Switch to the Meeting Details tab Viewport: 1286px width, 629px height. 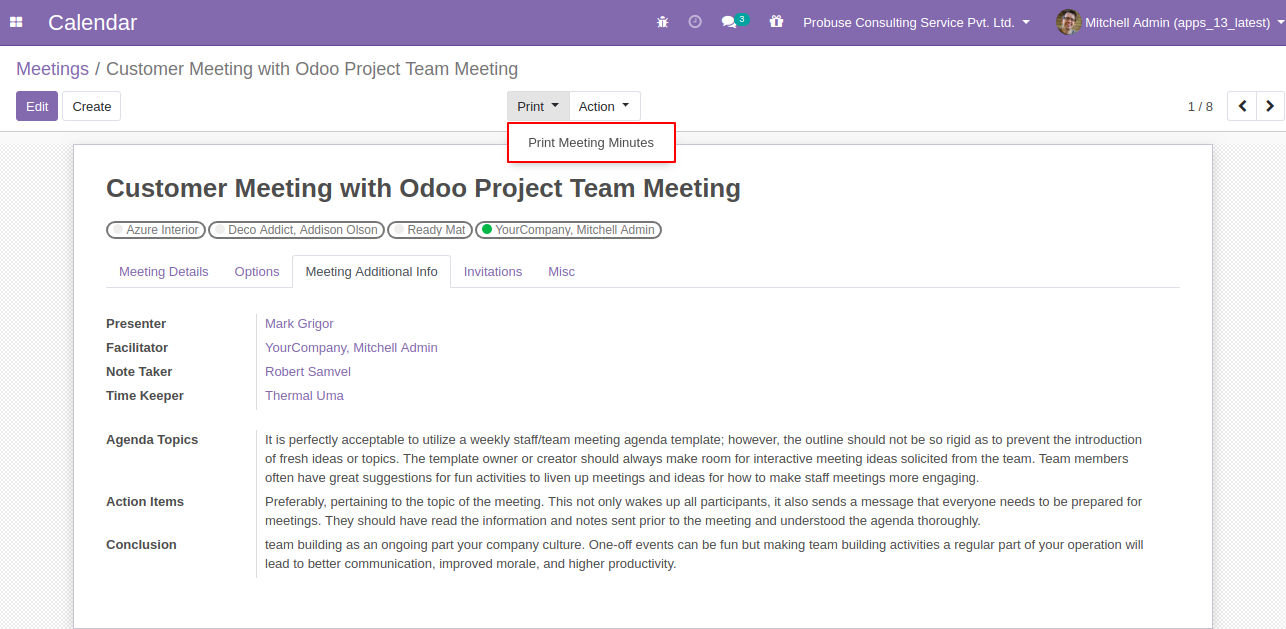(164, 272)
